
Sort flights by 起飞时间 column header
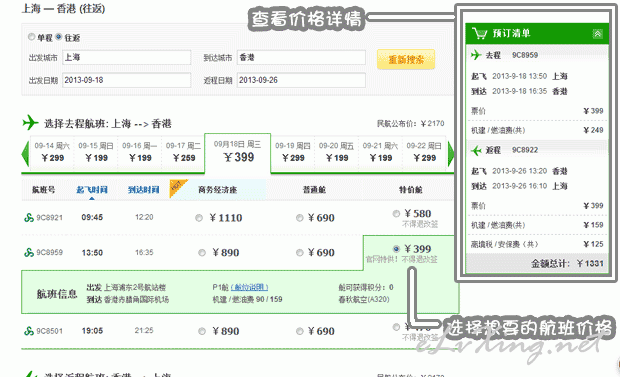[92, 190]
